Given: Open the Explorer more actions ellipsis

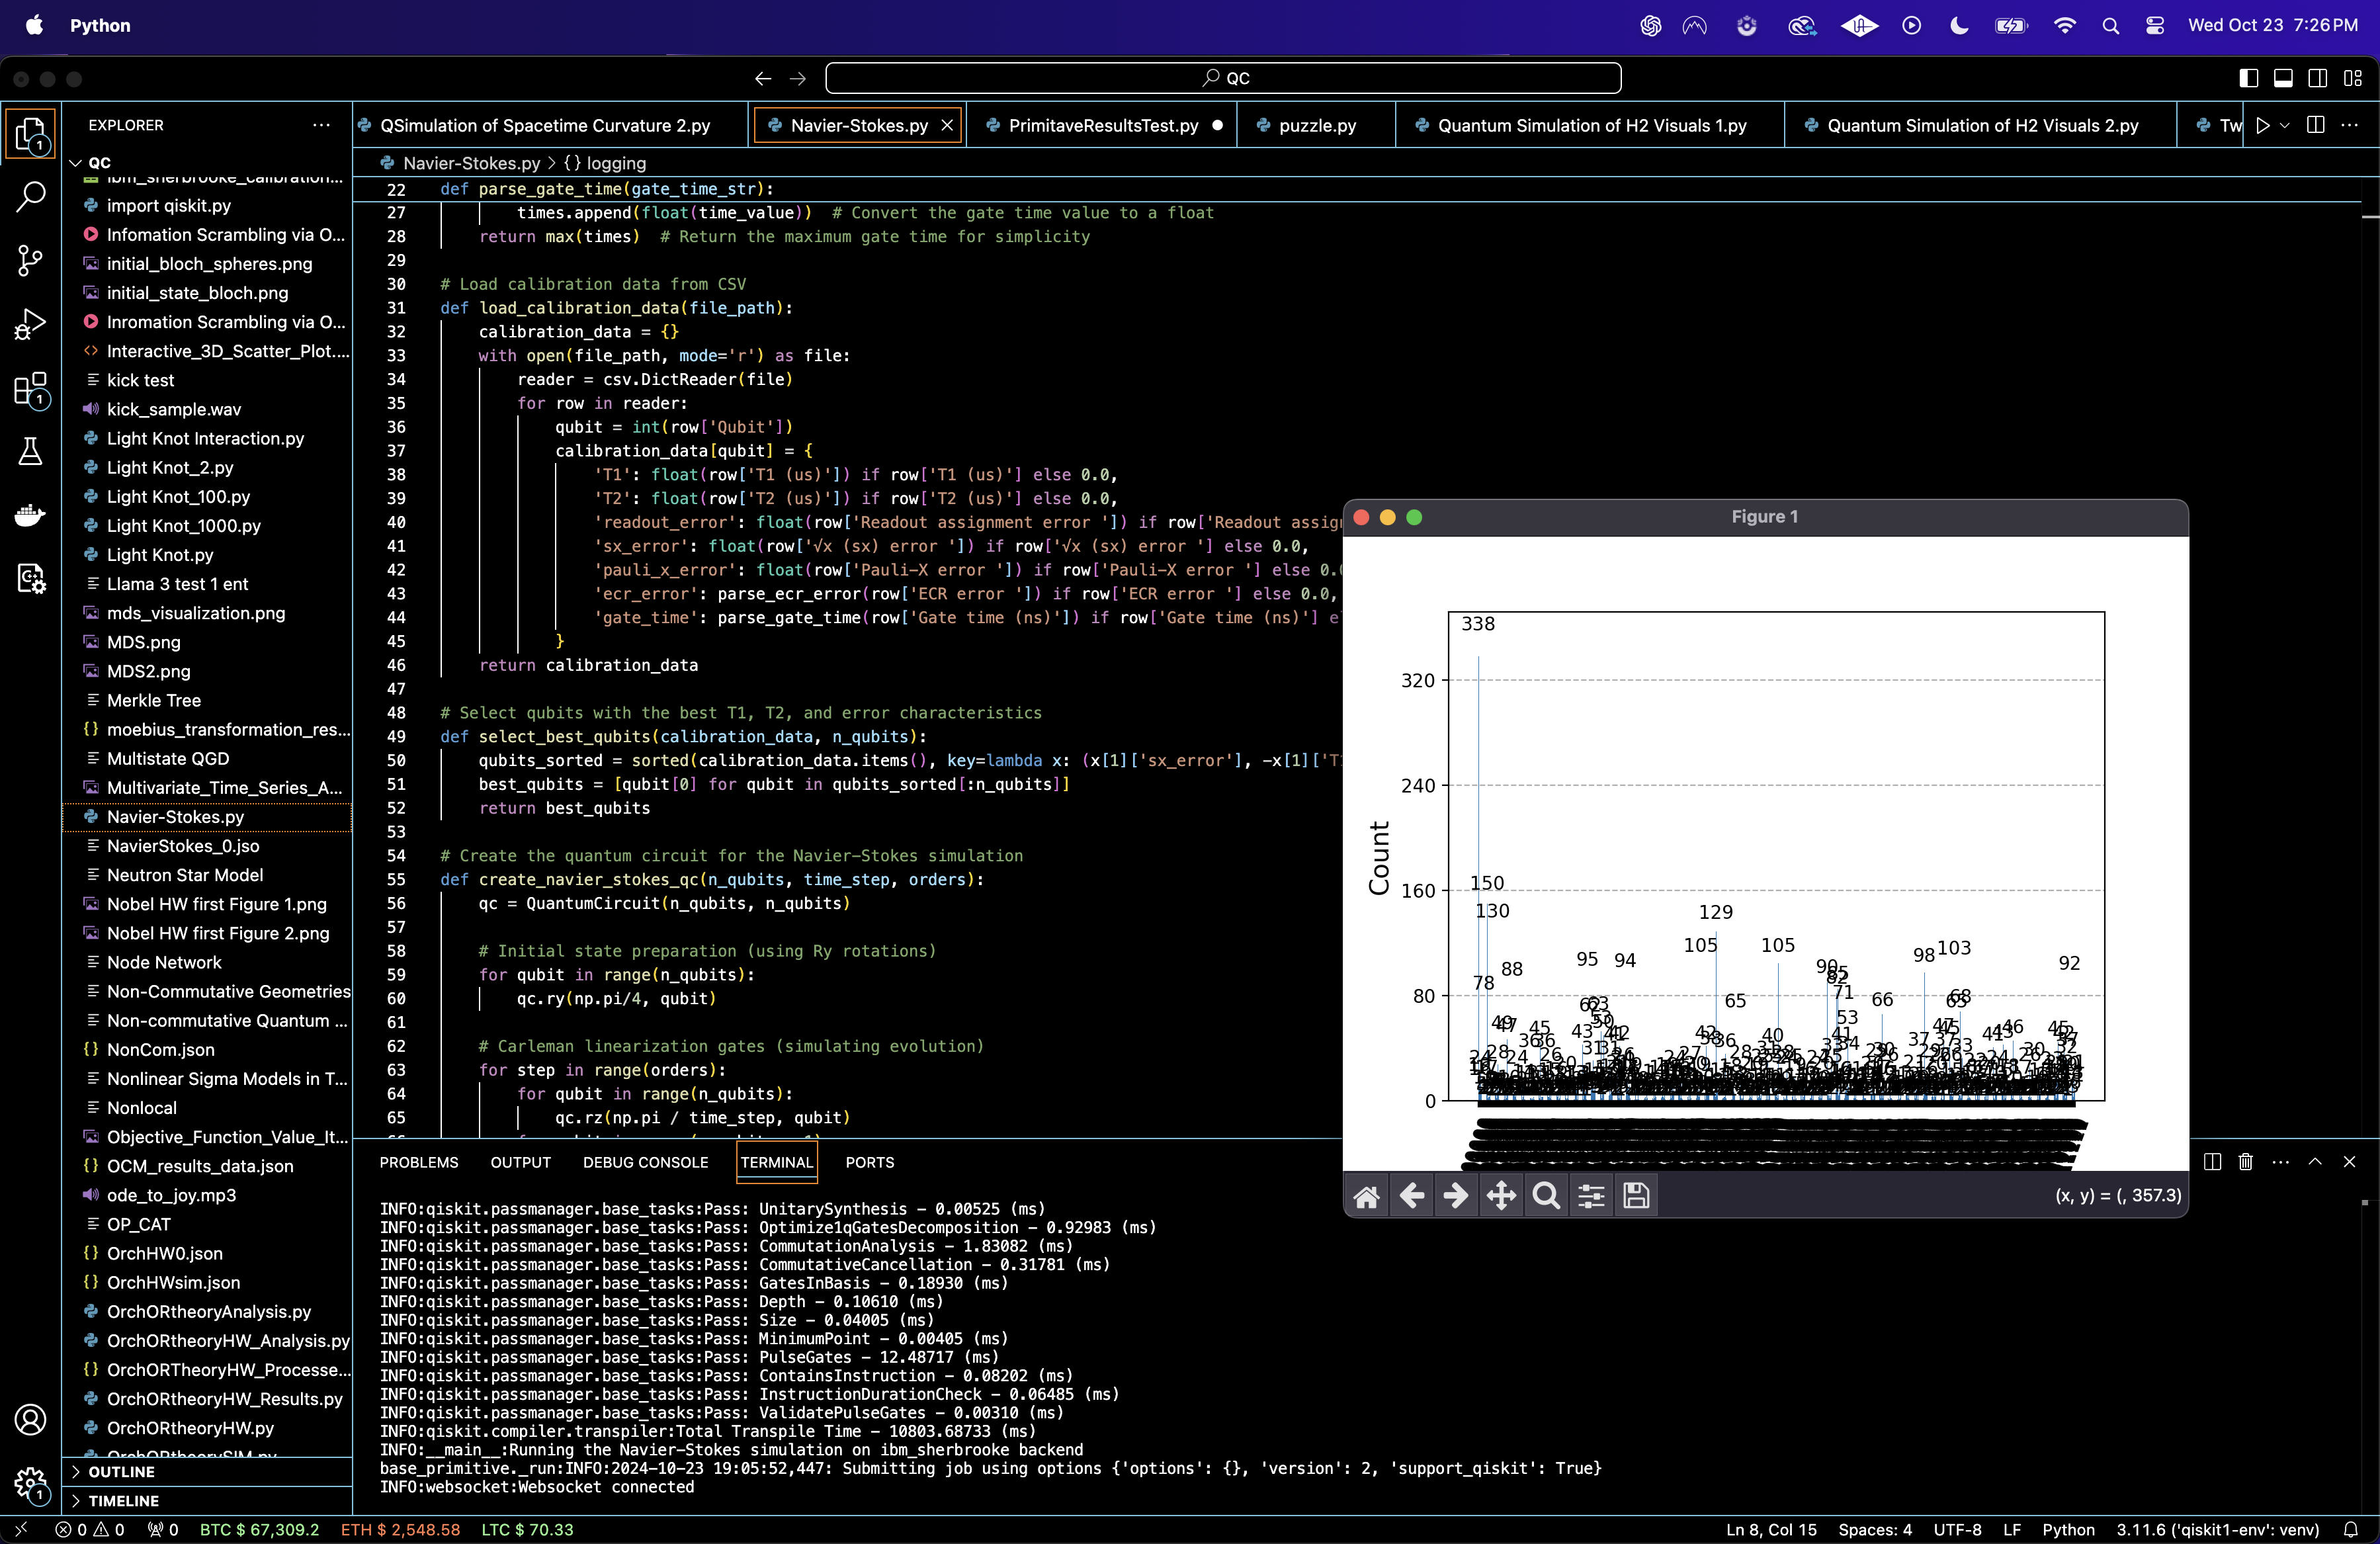Looking at the screenshot, I should (321, 125).
